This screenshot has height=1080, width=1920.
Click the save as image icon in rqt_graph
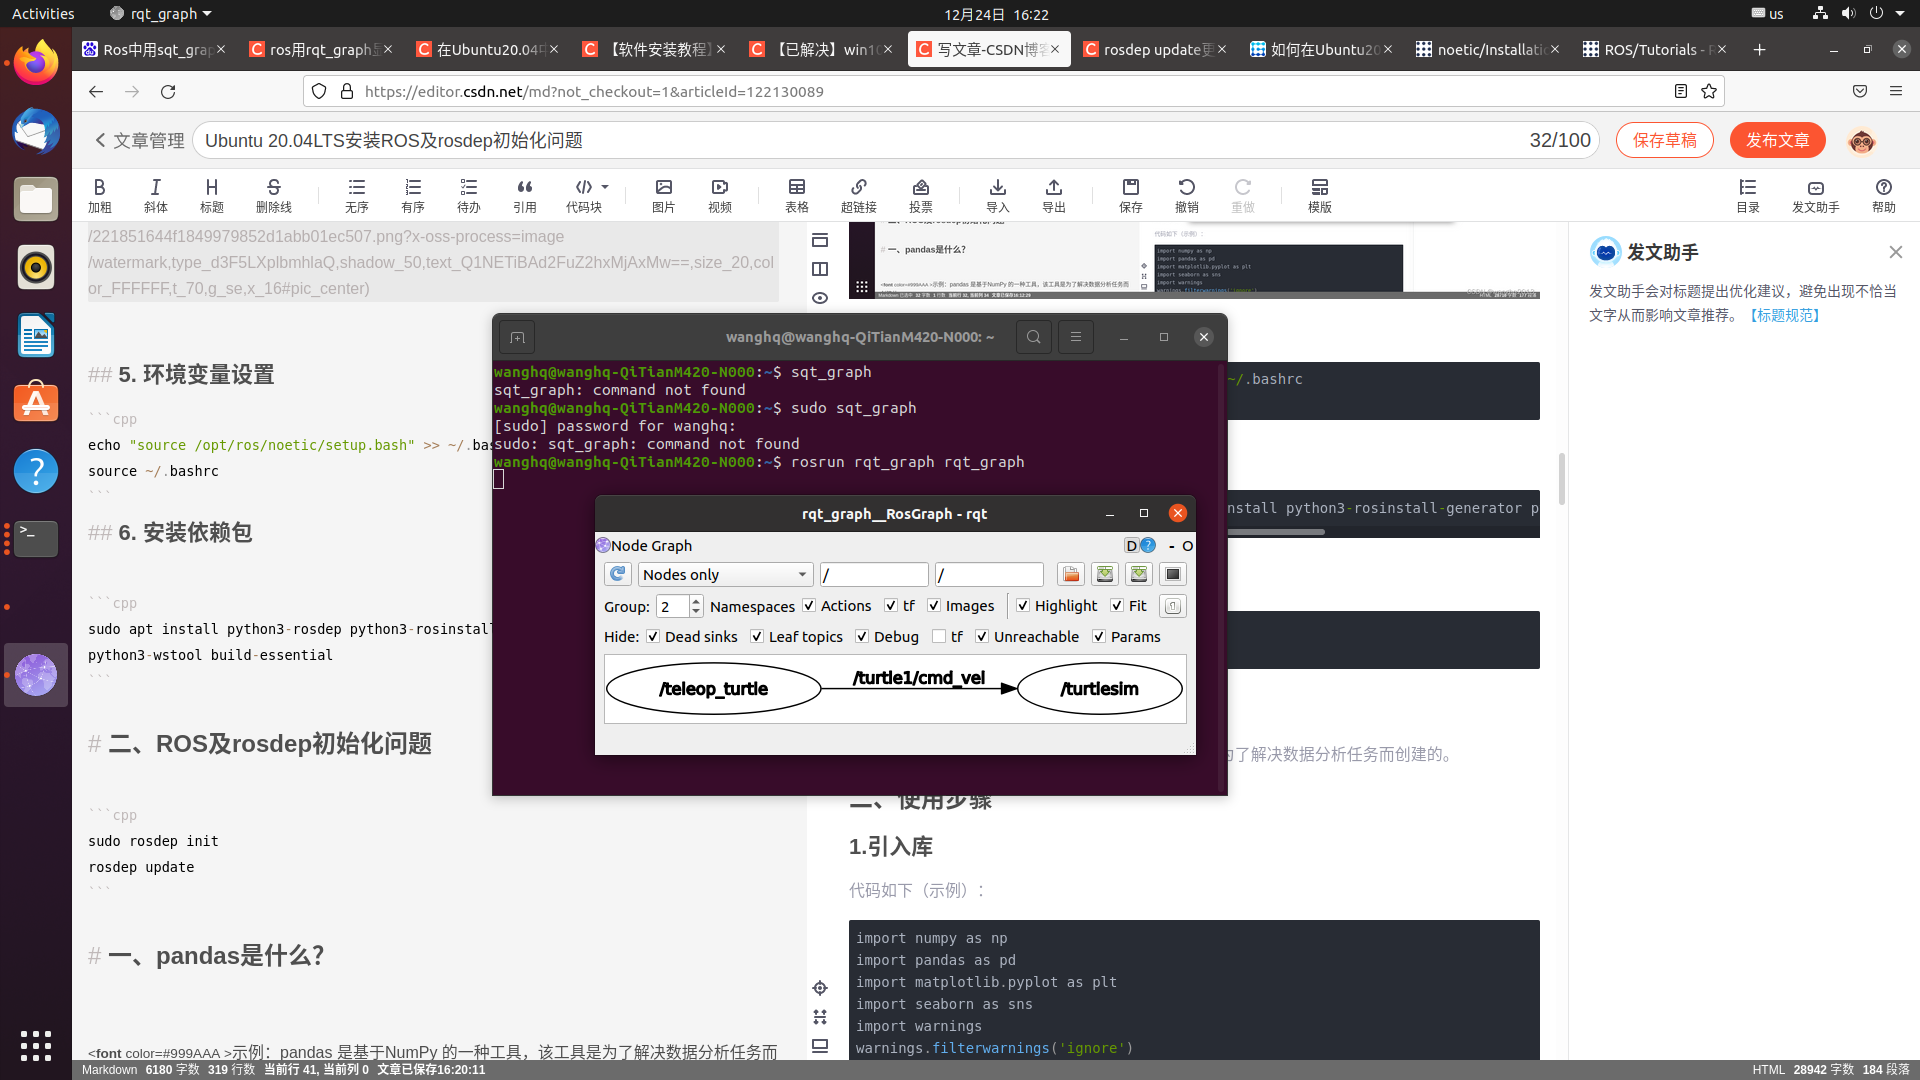click(1173, 574)
